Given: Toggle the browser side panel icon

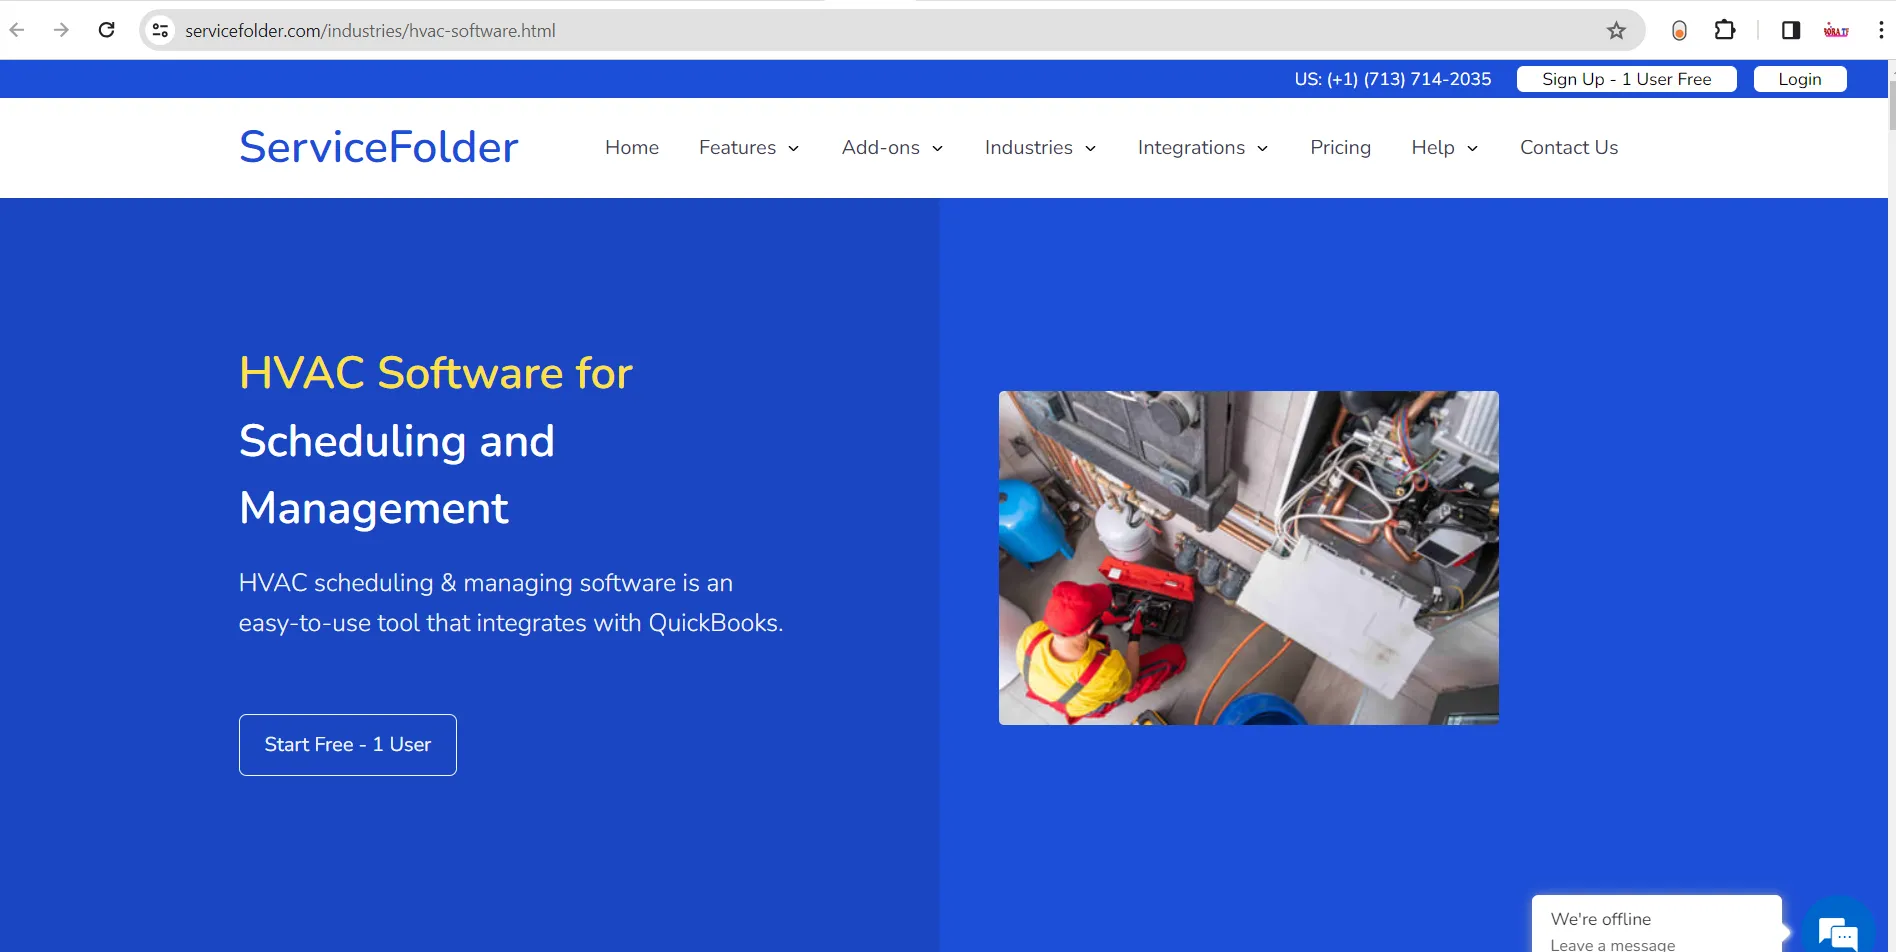Looking at the screenshot, I should (1790, 30).
